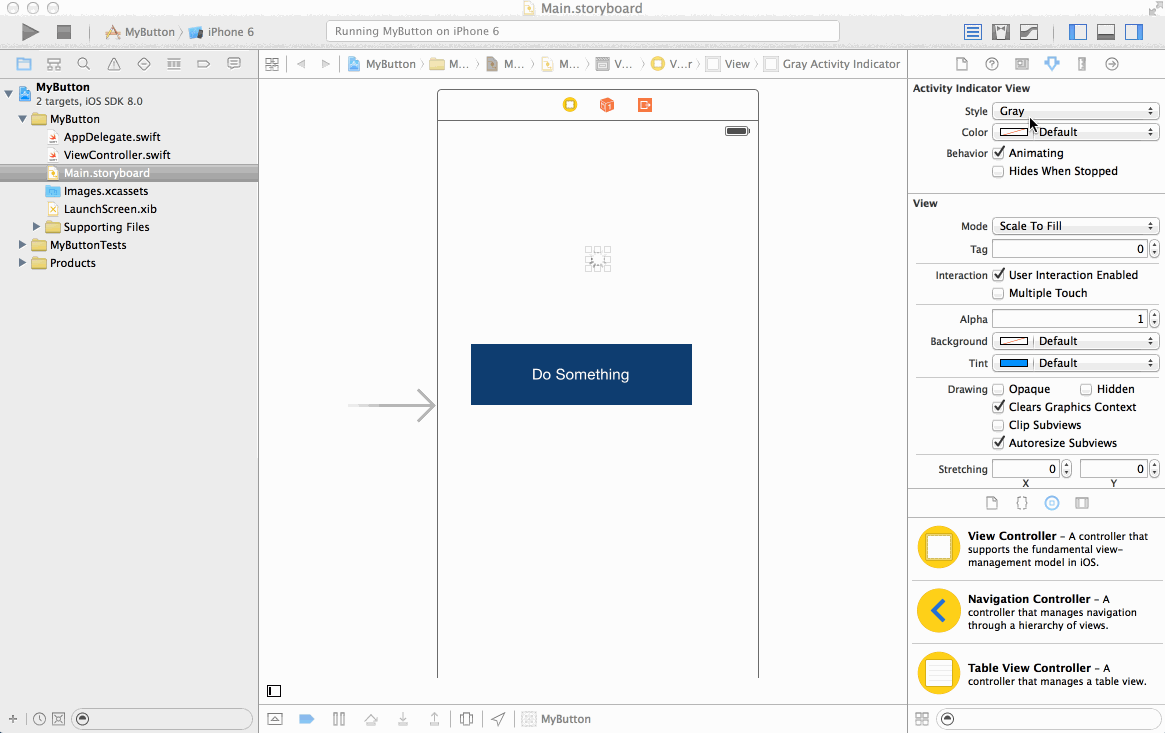Check the Opaque option
Viewport: 1165px width, 733px height.
click(999, 389)
